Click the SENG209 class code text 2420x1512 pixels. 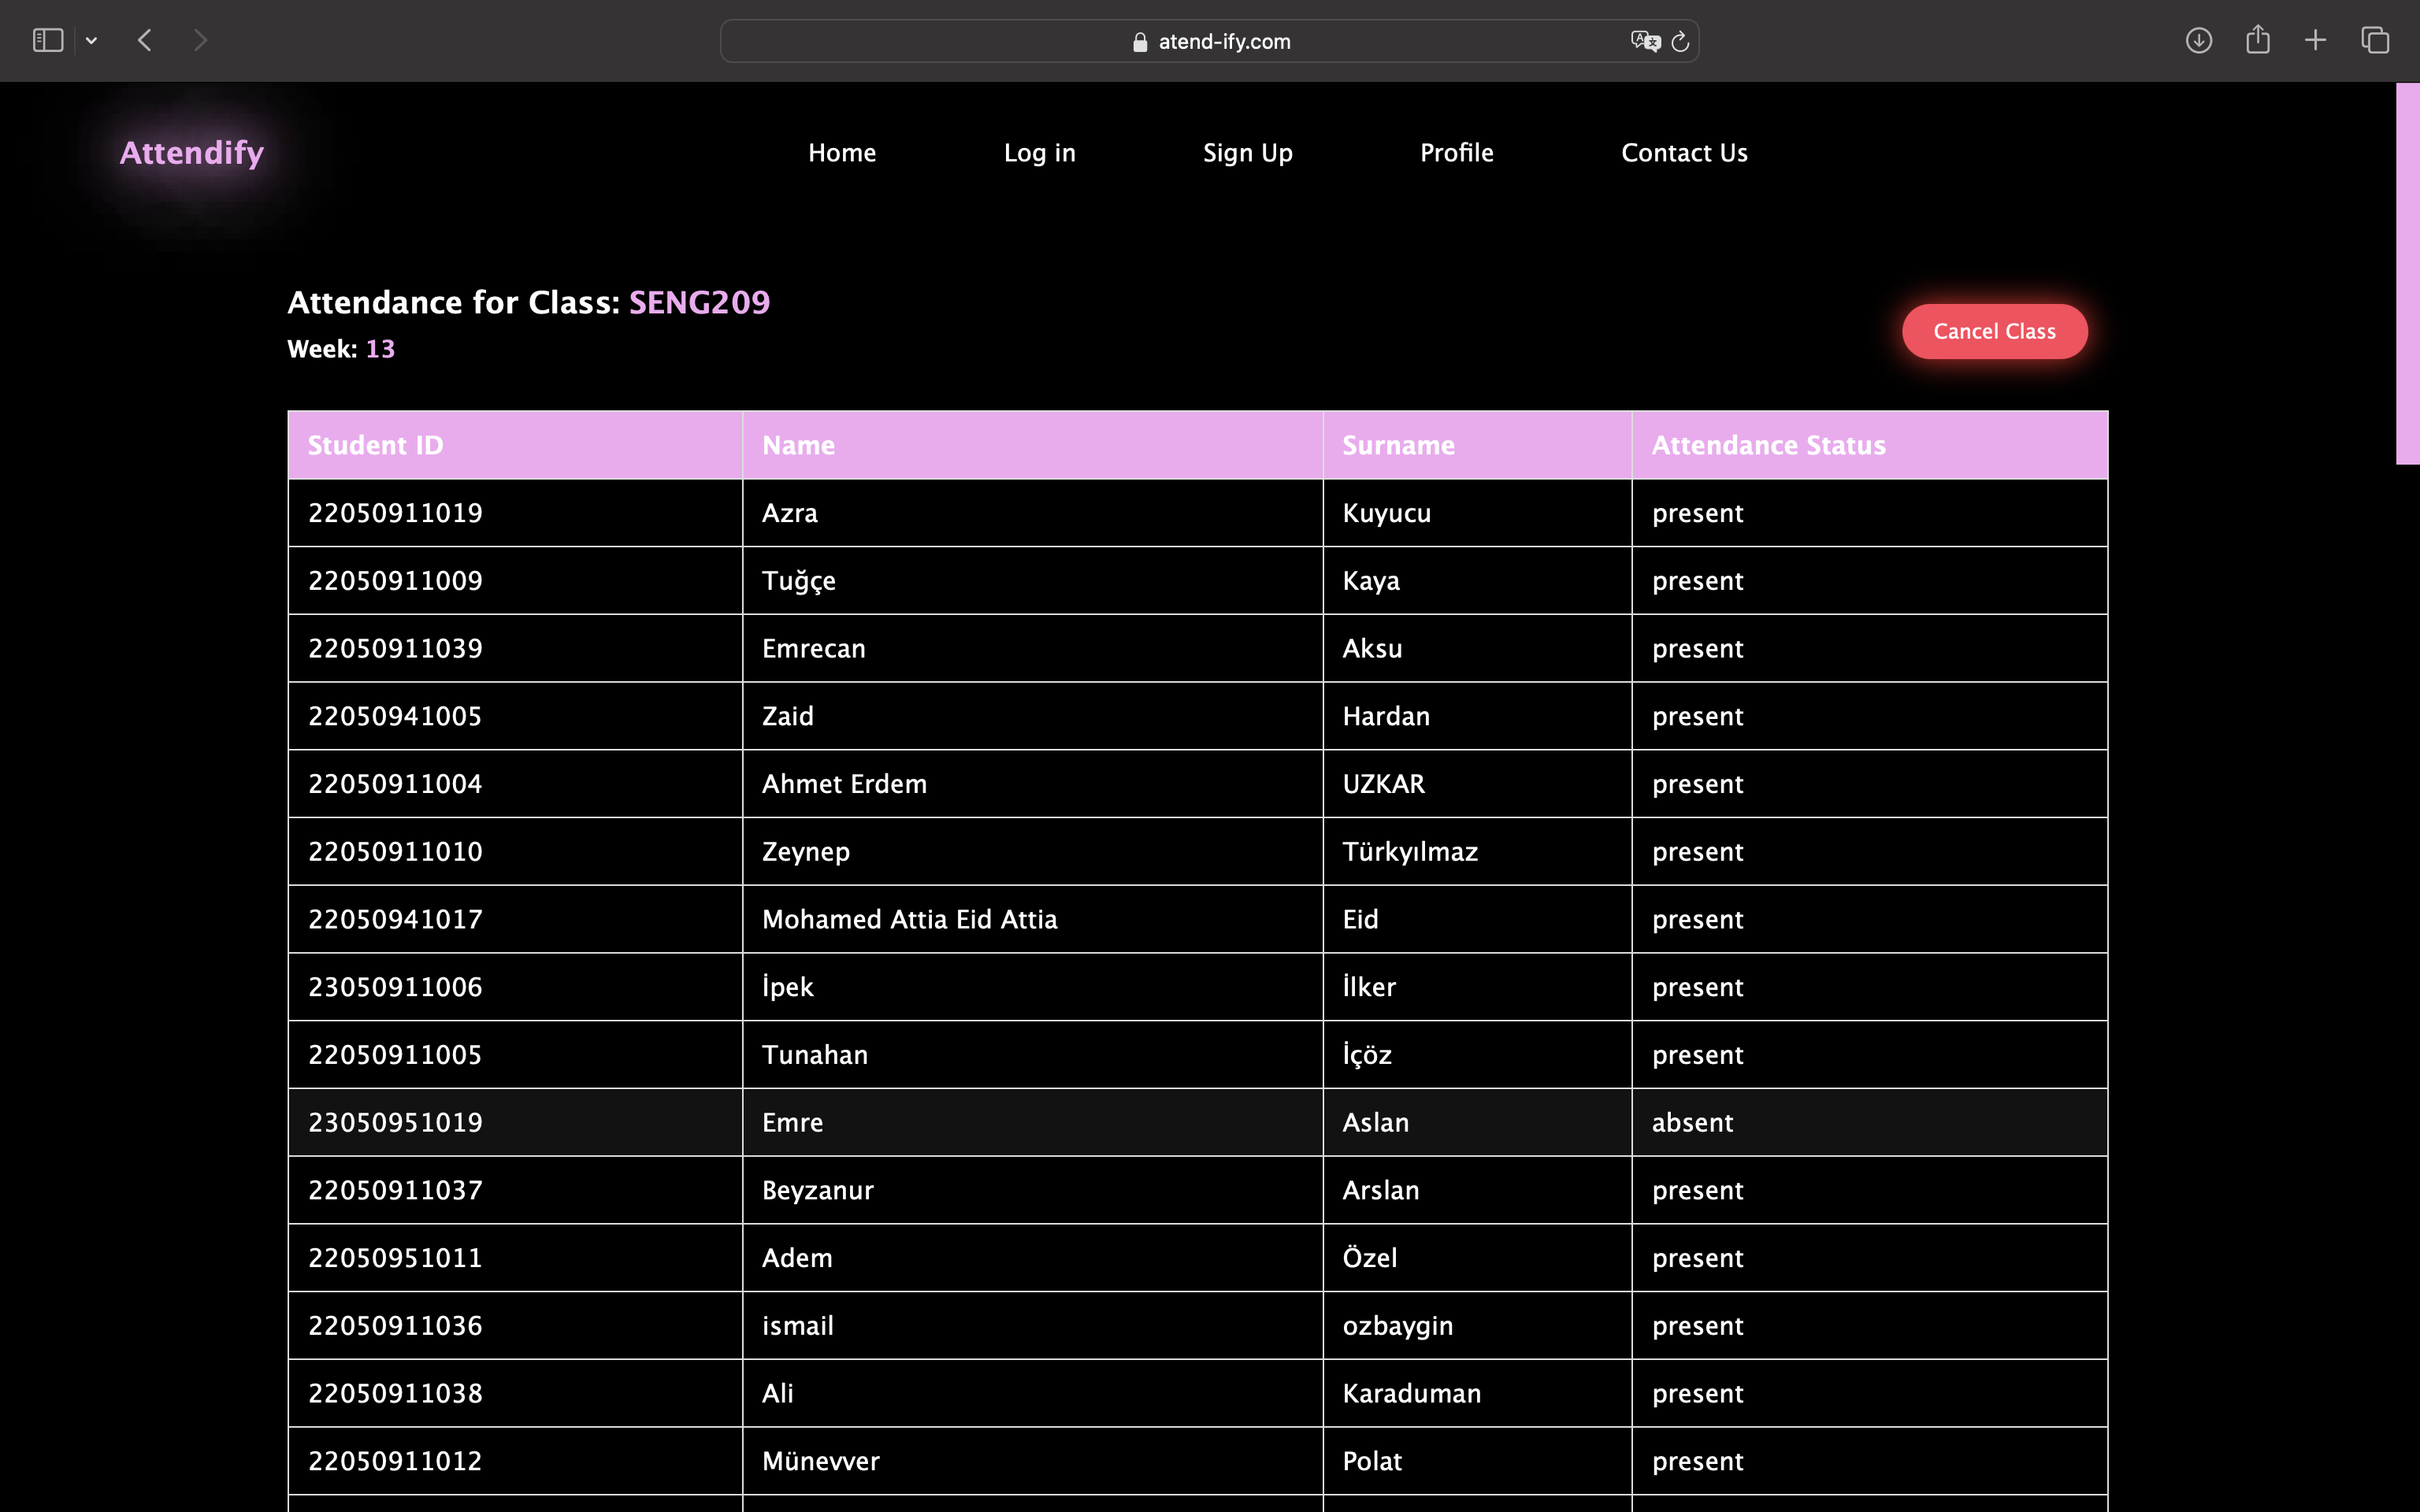(699, 302)
